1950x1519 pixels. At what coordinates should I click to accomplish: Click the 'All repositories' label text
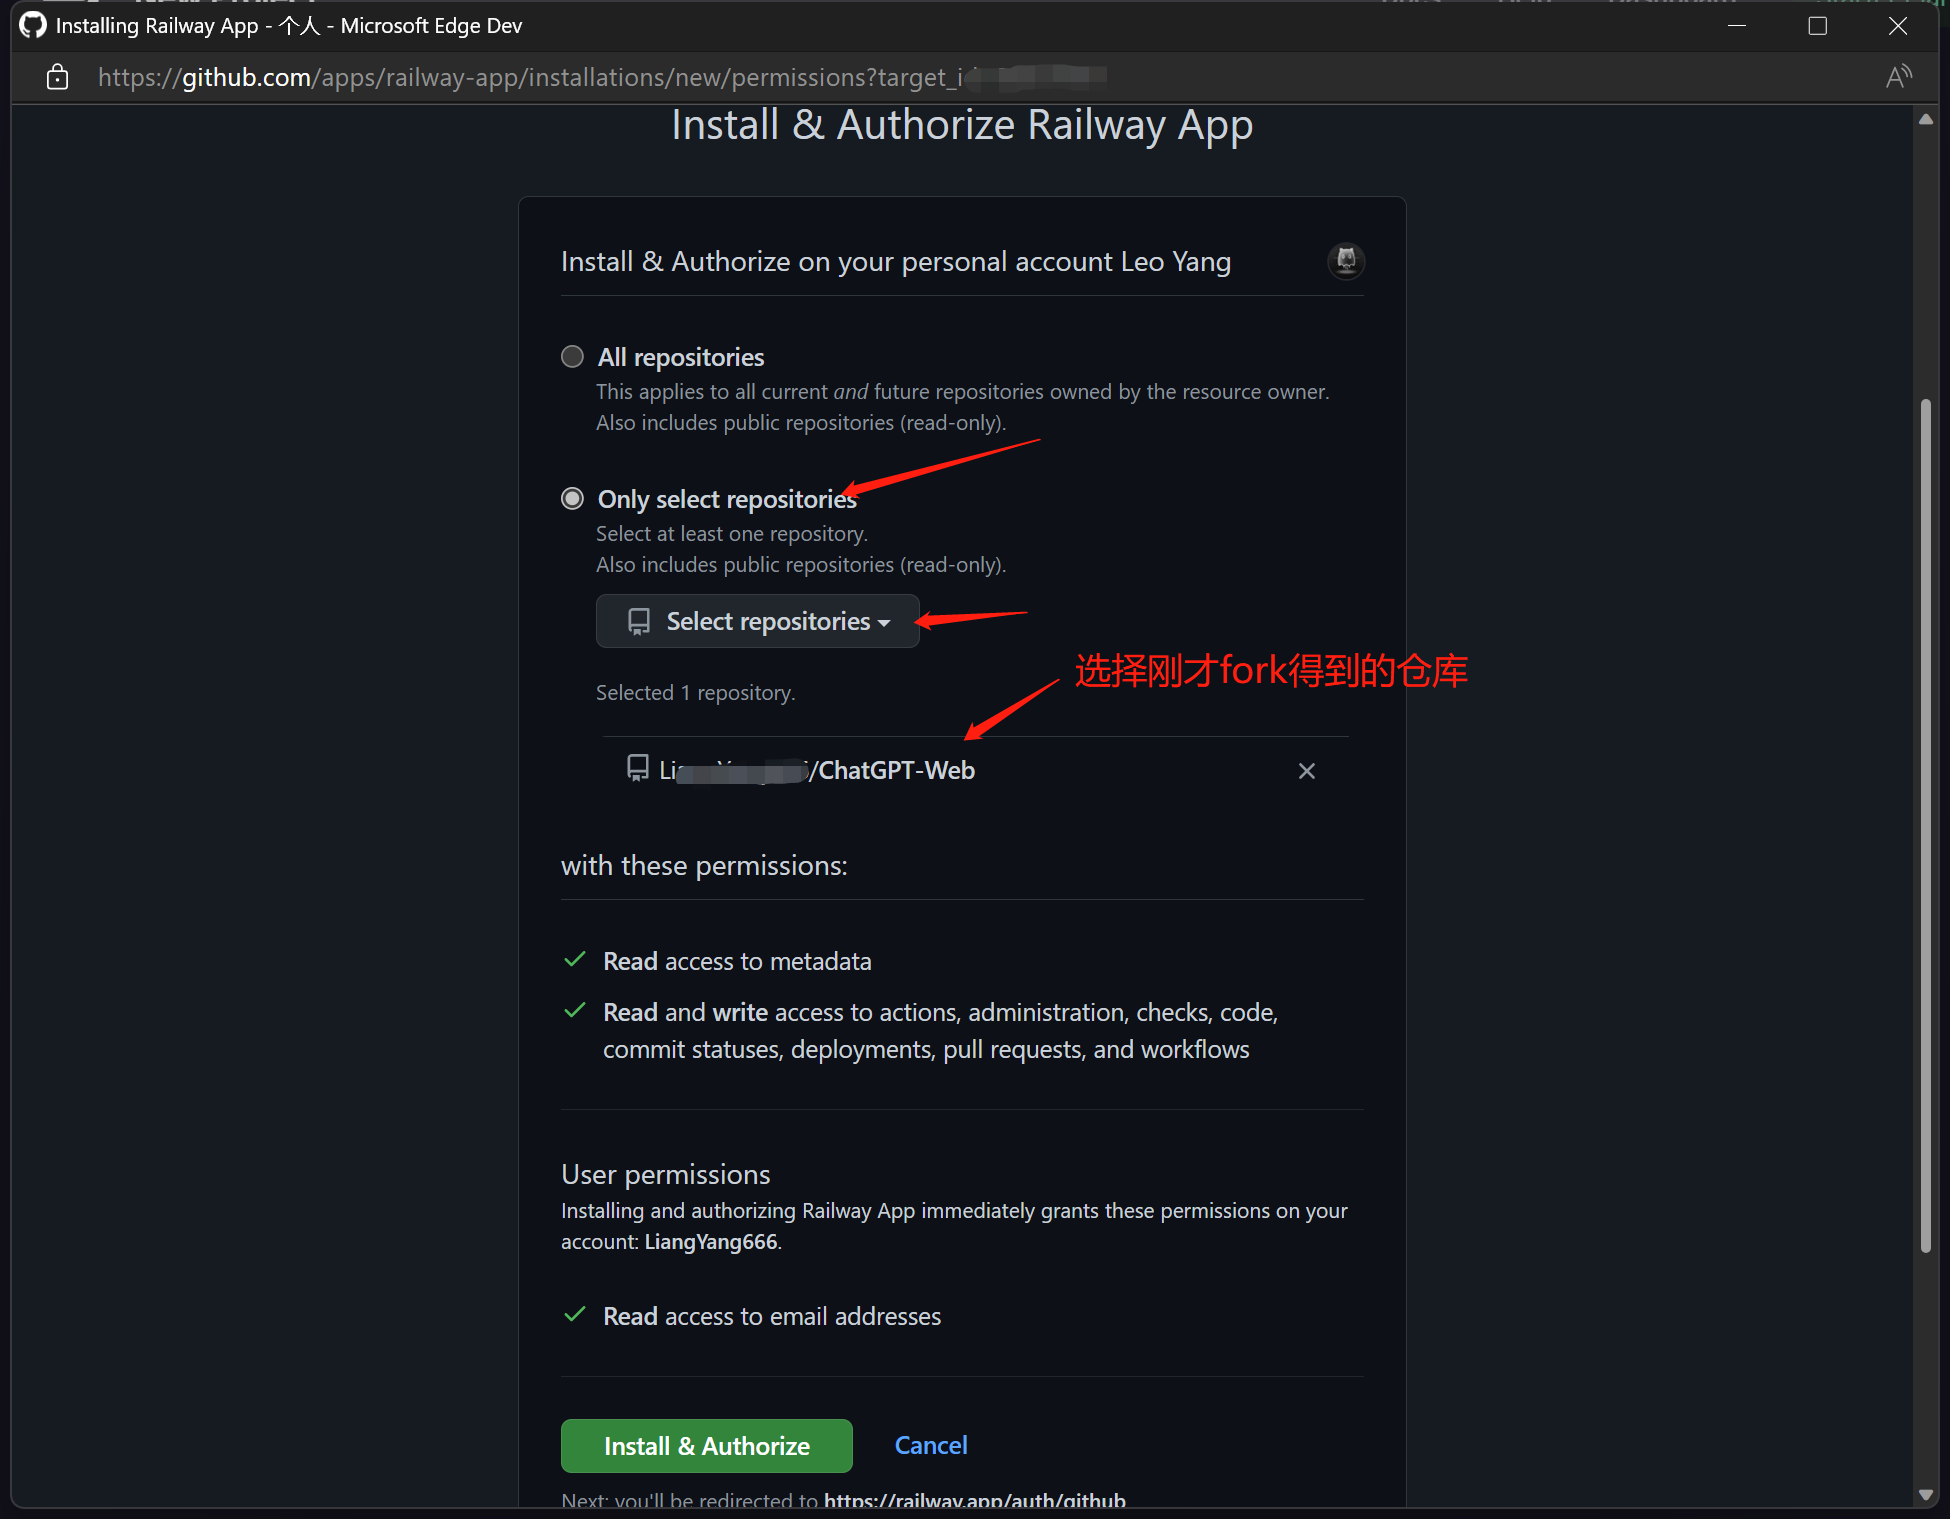coord(681,357)
